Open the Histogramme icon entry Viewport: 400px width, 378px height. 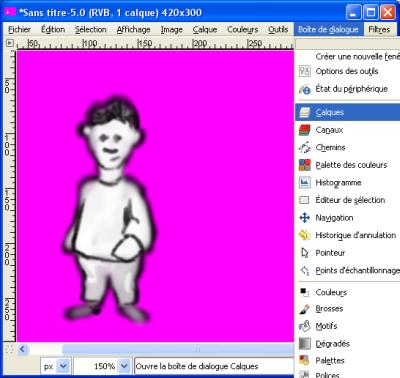click(x=304, y=183)
